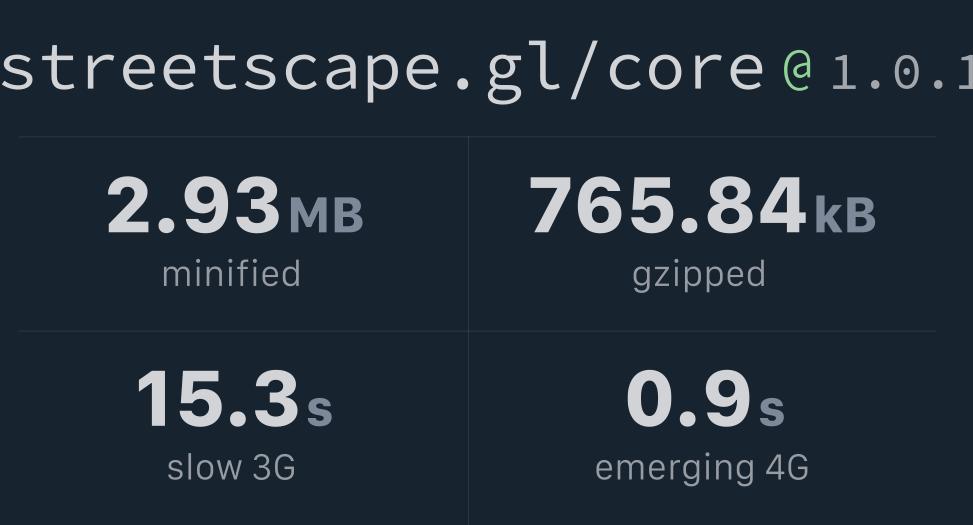Select the slow 3G label
This screenshot has width=973, height=525.
click(231, 467)
